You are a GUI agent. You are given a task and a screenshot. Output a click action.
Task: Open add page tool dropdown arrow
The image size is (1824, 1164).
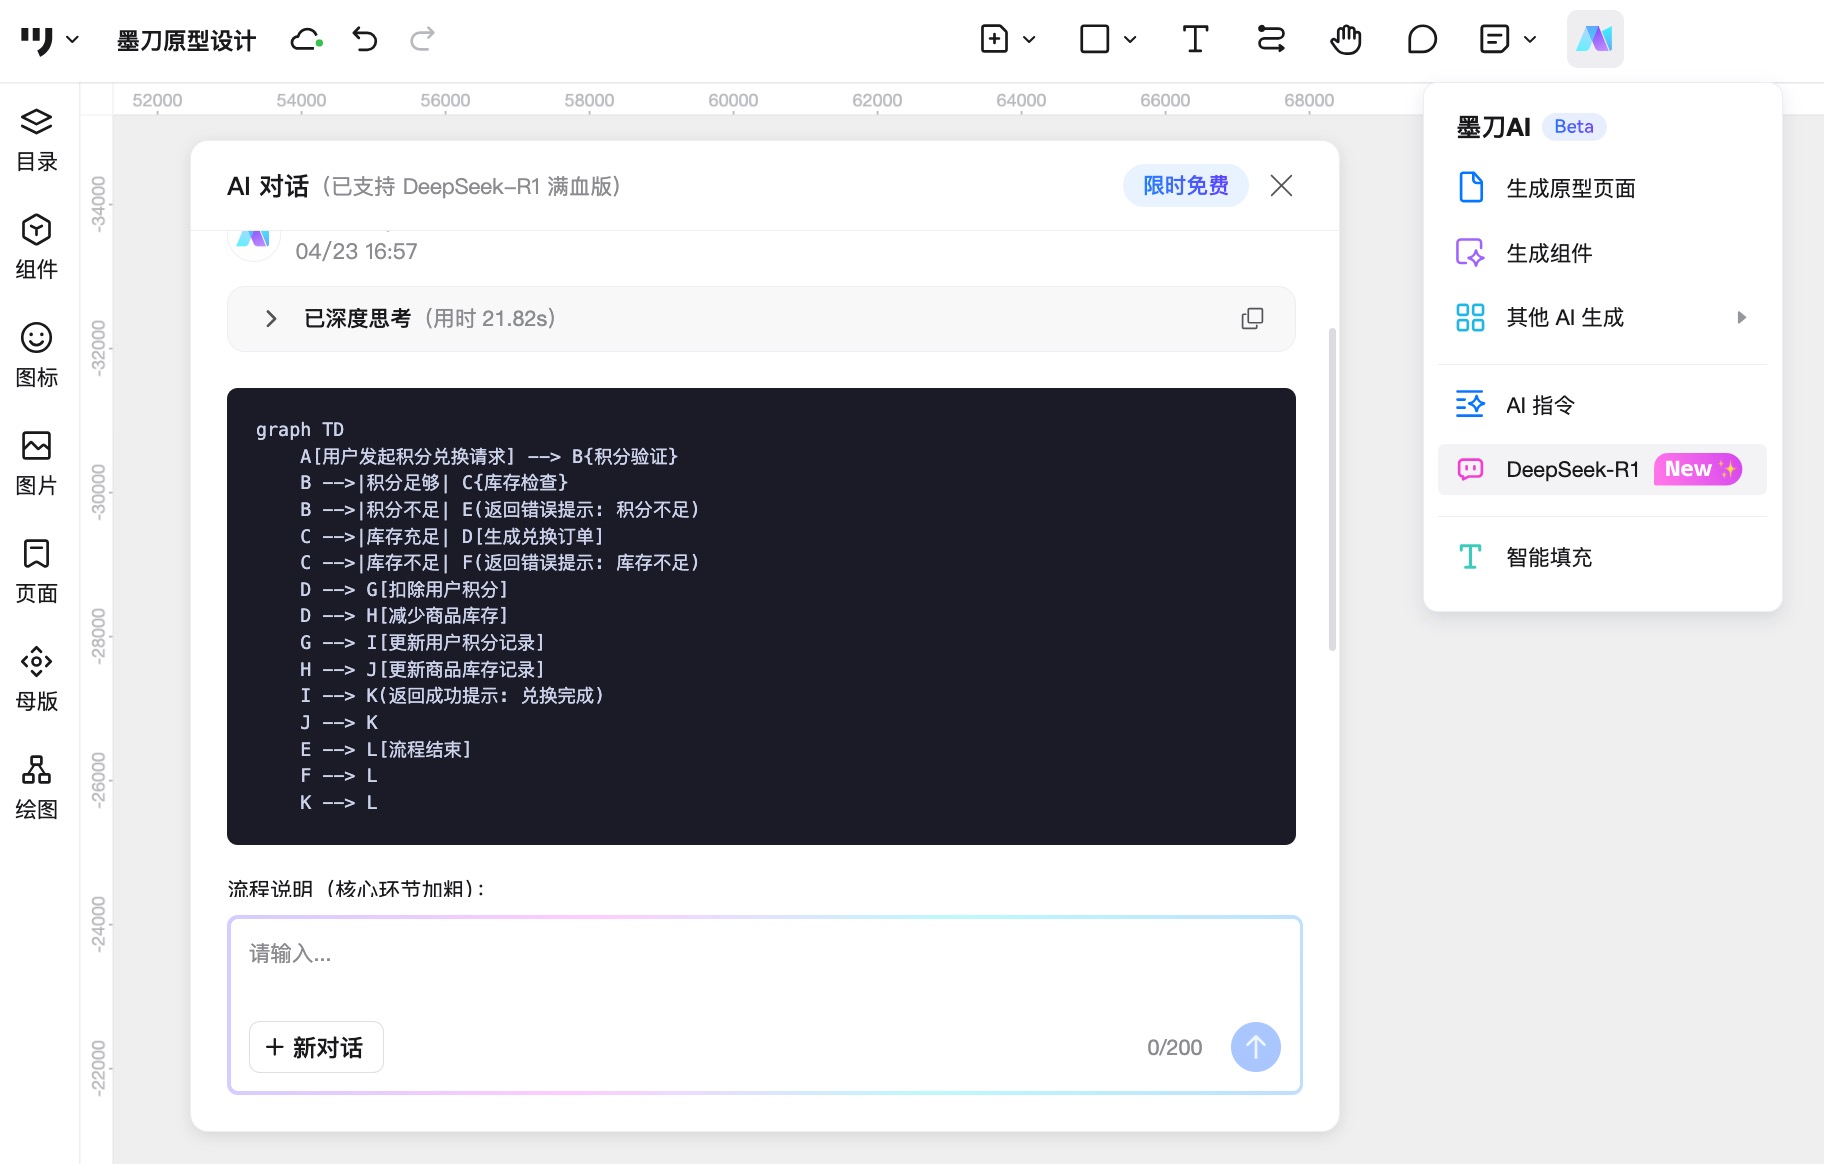point(1029,40)
